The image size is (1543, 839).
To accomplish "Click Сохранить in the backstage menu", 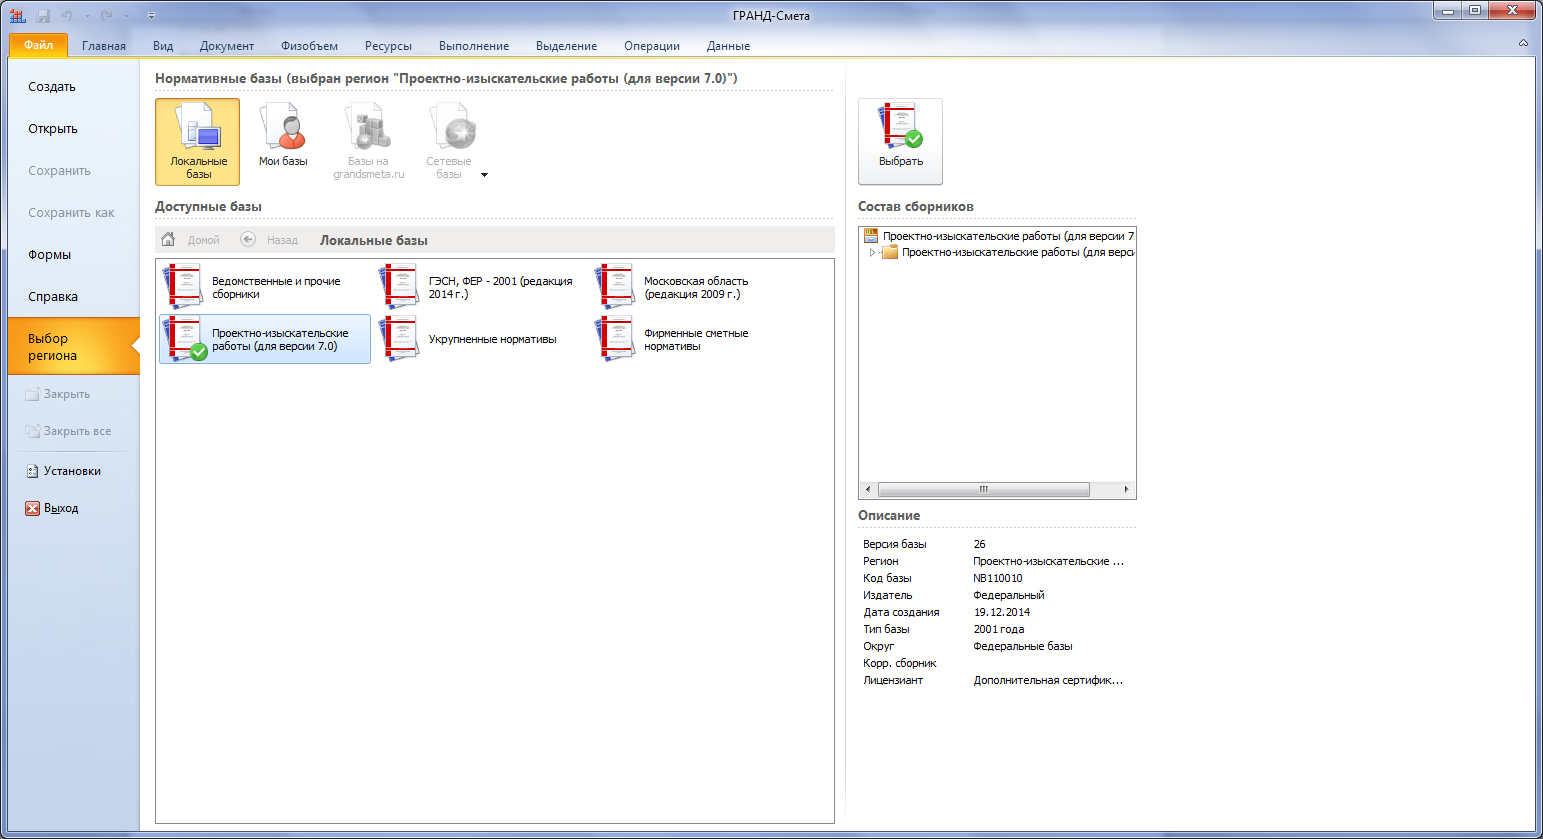I will click(x=73, y=171).
